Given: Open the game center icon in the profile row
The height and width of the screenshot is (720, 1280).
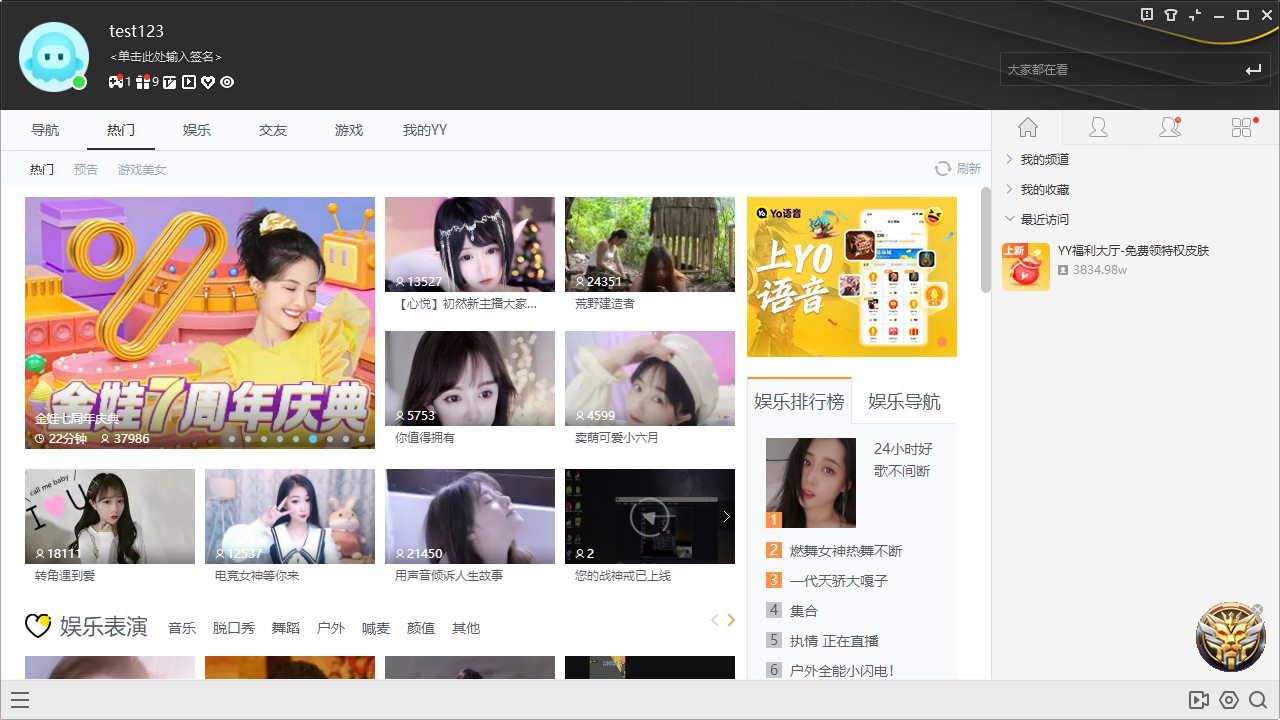Looking at the screenshot, I should pos(116,82).
